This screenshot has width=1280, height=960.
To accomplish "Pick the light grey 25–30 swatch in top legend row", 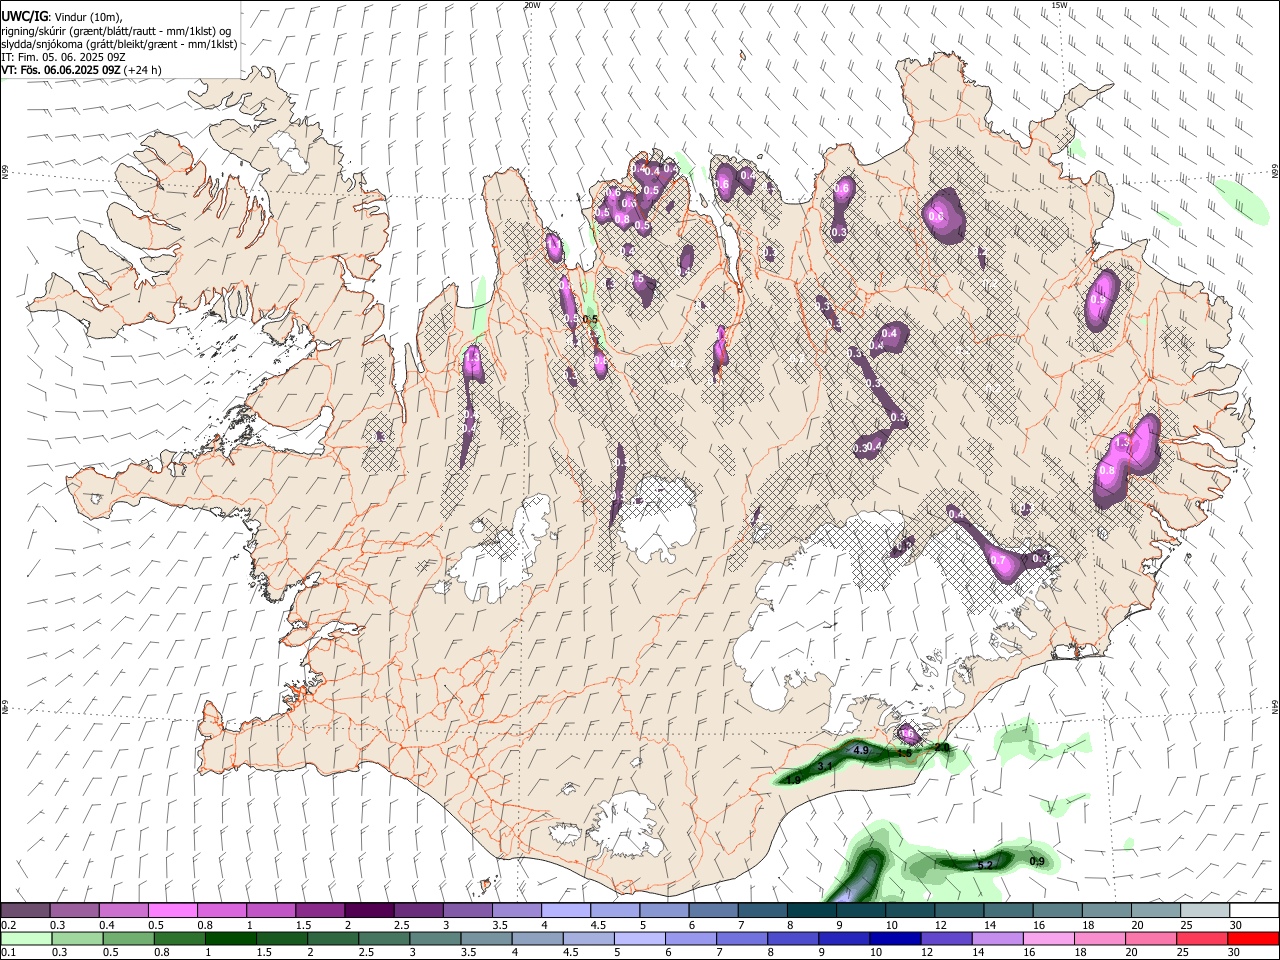I will pyautogui.click(x=1206, y=911).
